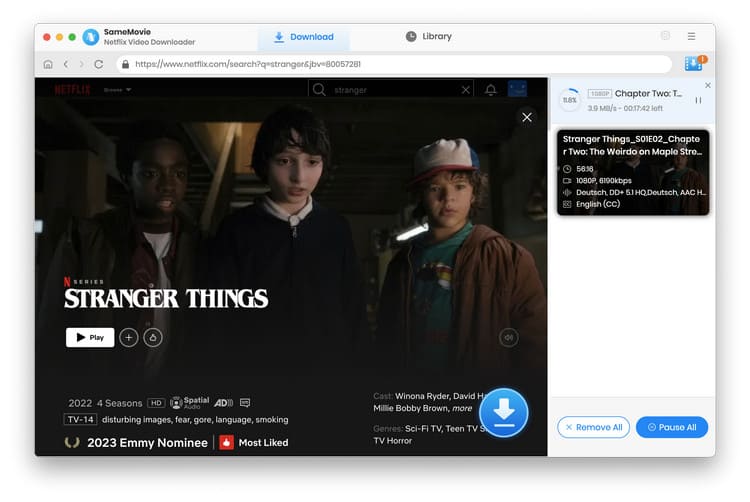750x502 pixels.
Task: Click the TV Horror genre link
Action: point(393,441)
